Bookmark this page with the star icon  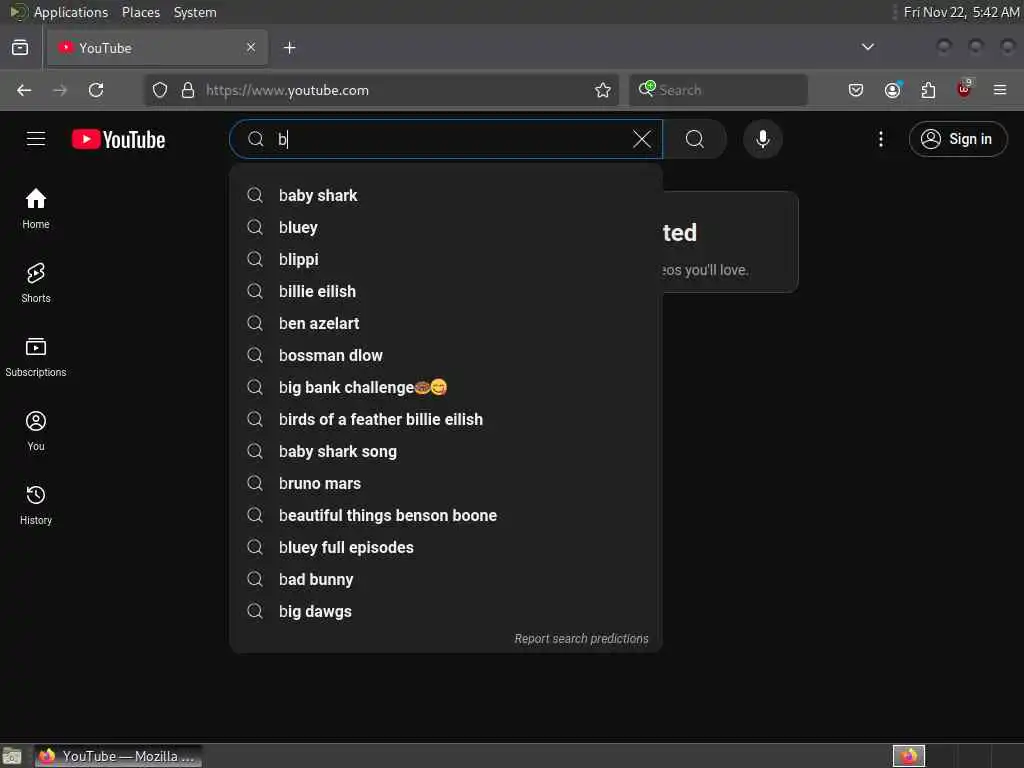(x=603, y=90)
